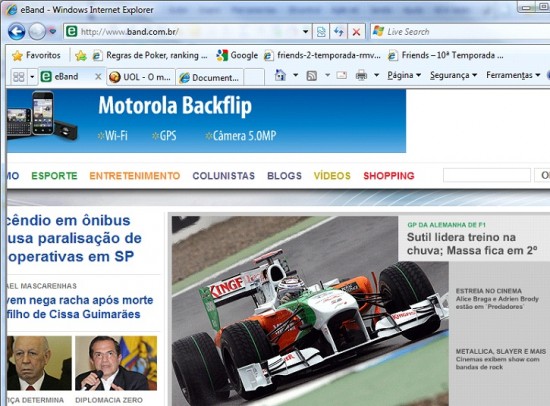Open METALLICA, SLAYER E MAIS story

coord(501,359)
